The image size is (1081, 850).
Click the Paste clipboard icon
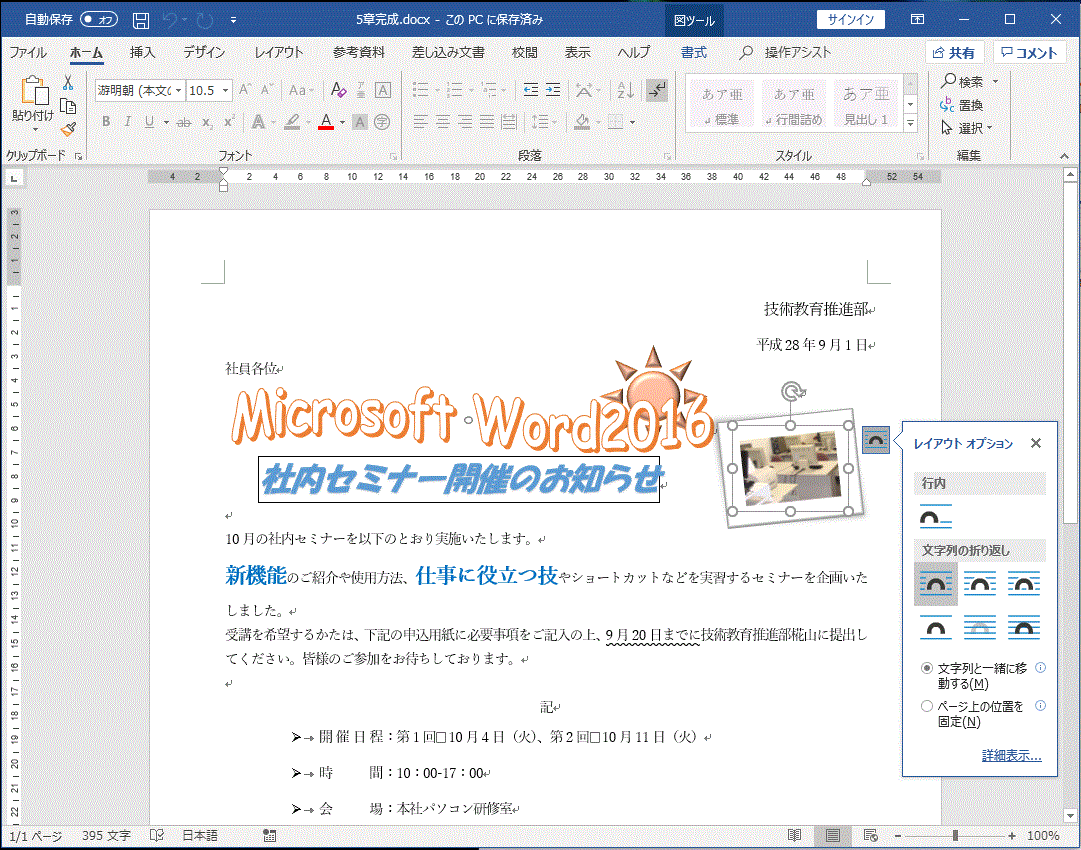pos(33,92)
